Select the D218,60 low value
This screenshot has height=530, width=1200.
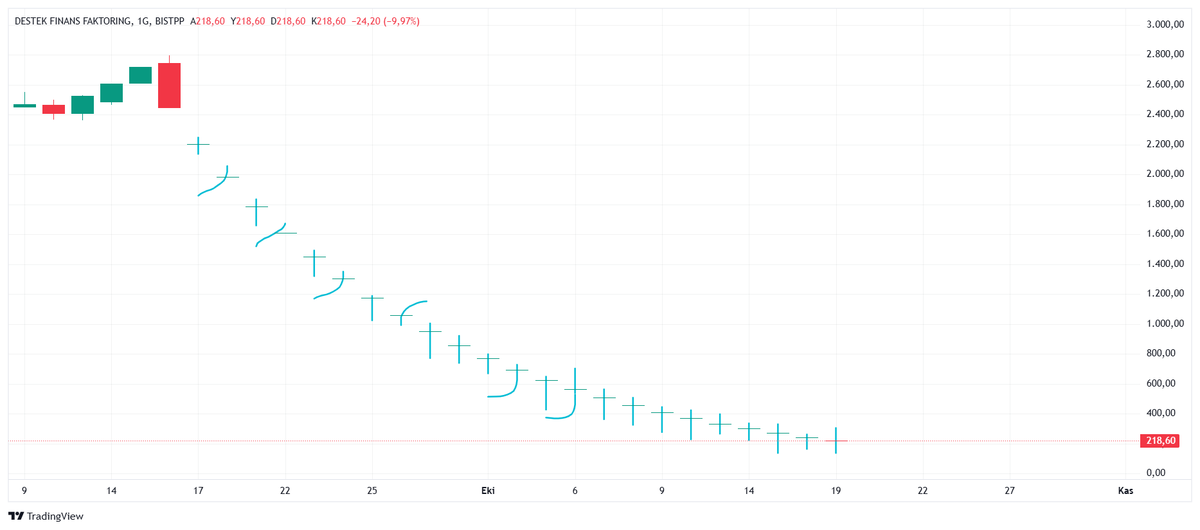click(286, 21)
